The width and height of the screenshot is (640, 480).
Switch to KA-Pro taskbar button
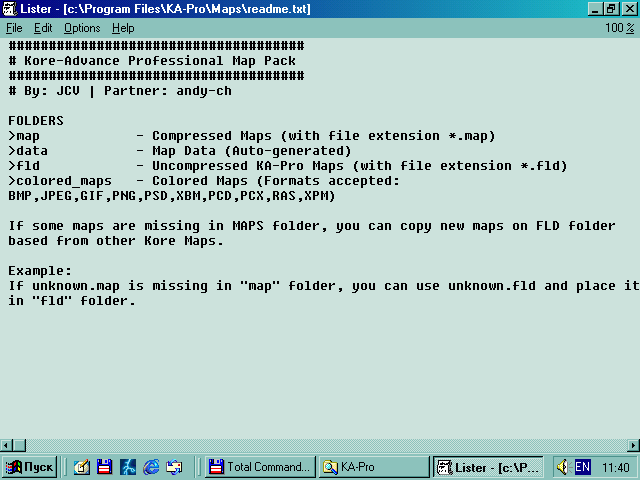click(x=373, y=467)
